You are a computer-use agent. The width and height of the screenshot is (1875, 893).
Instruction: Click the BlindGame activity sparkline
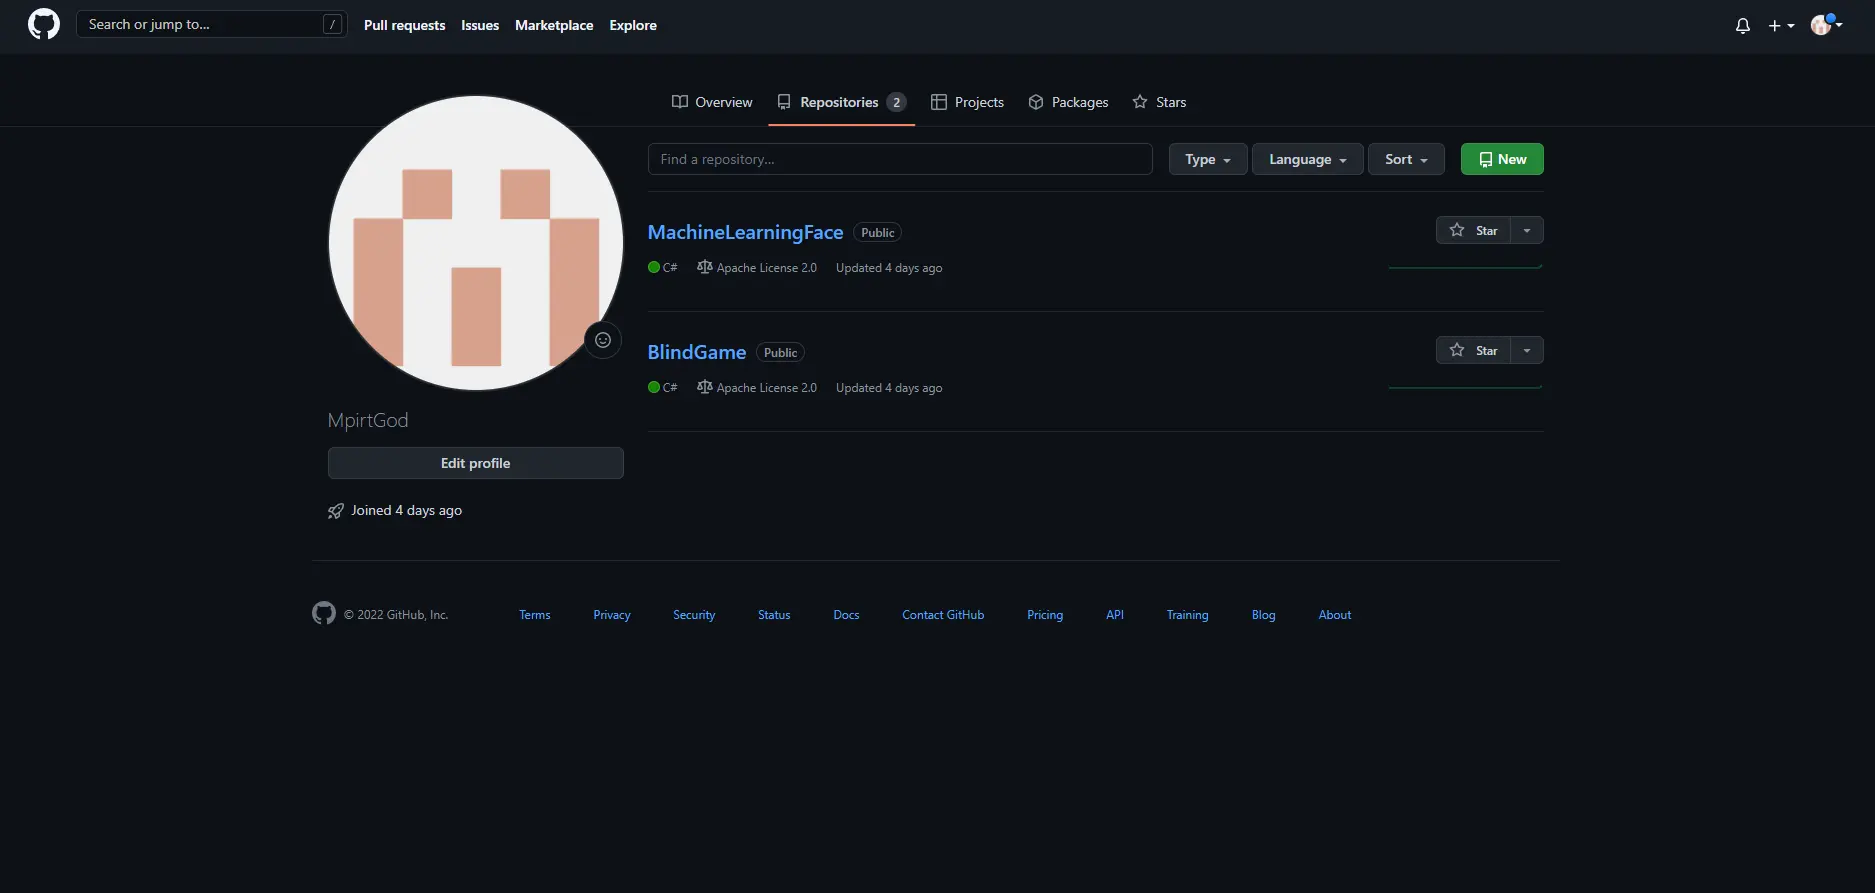point(1465,387)
